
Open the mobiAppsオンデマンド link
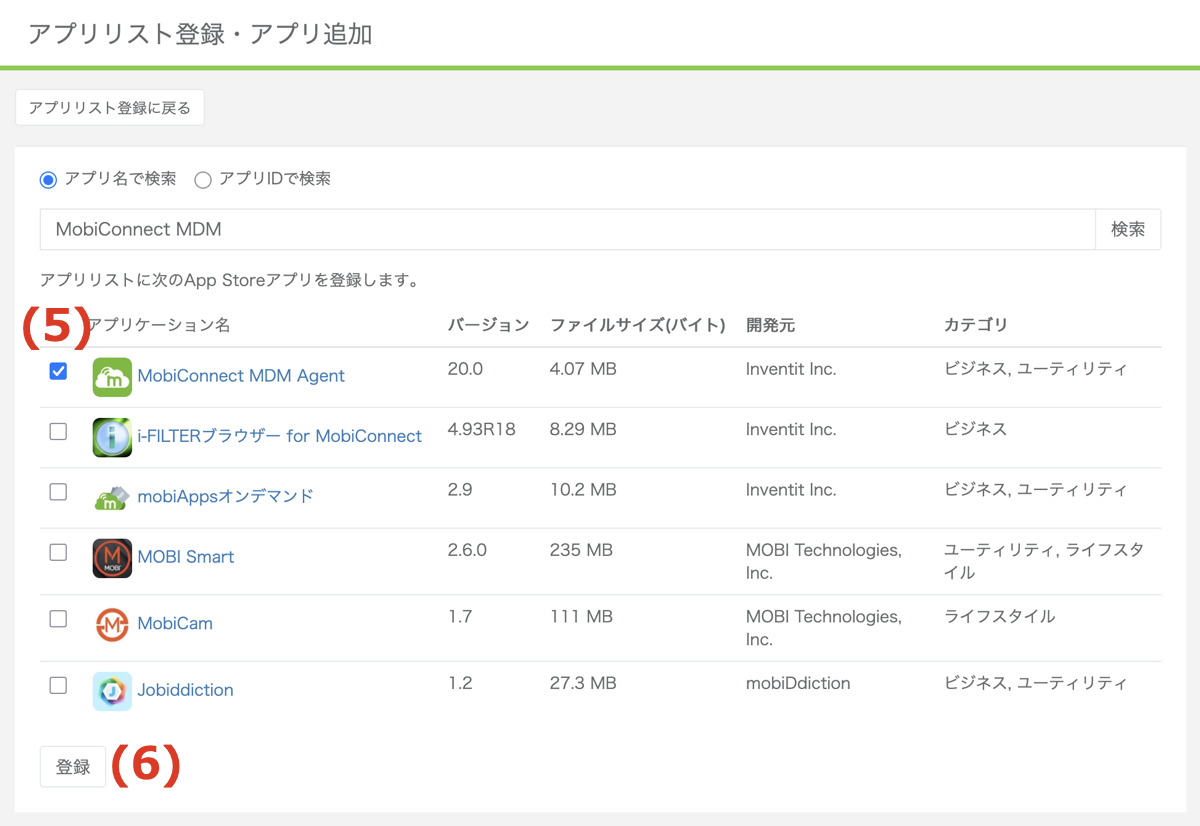tap(226, 496)
